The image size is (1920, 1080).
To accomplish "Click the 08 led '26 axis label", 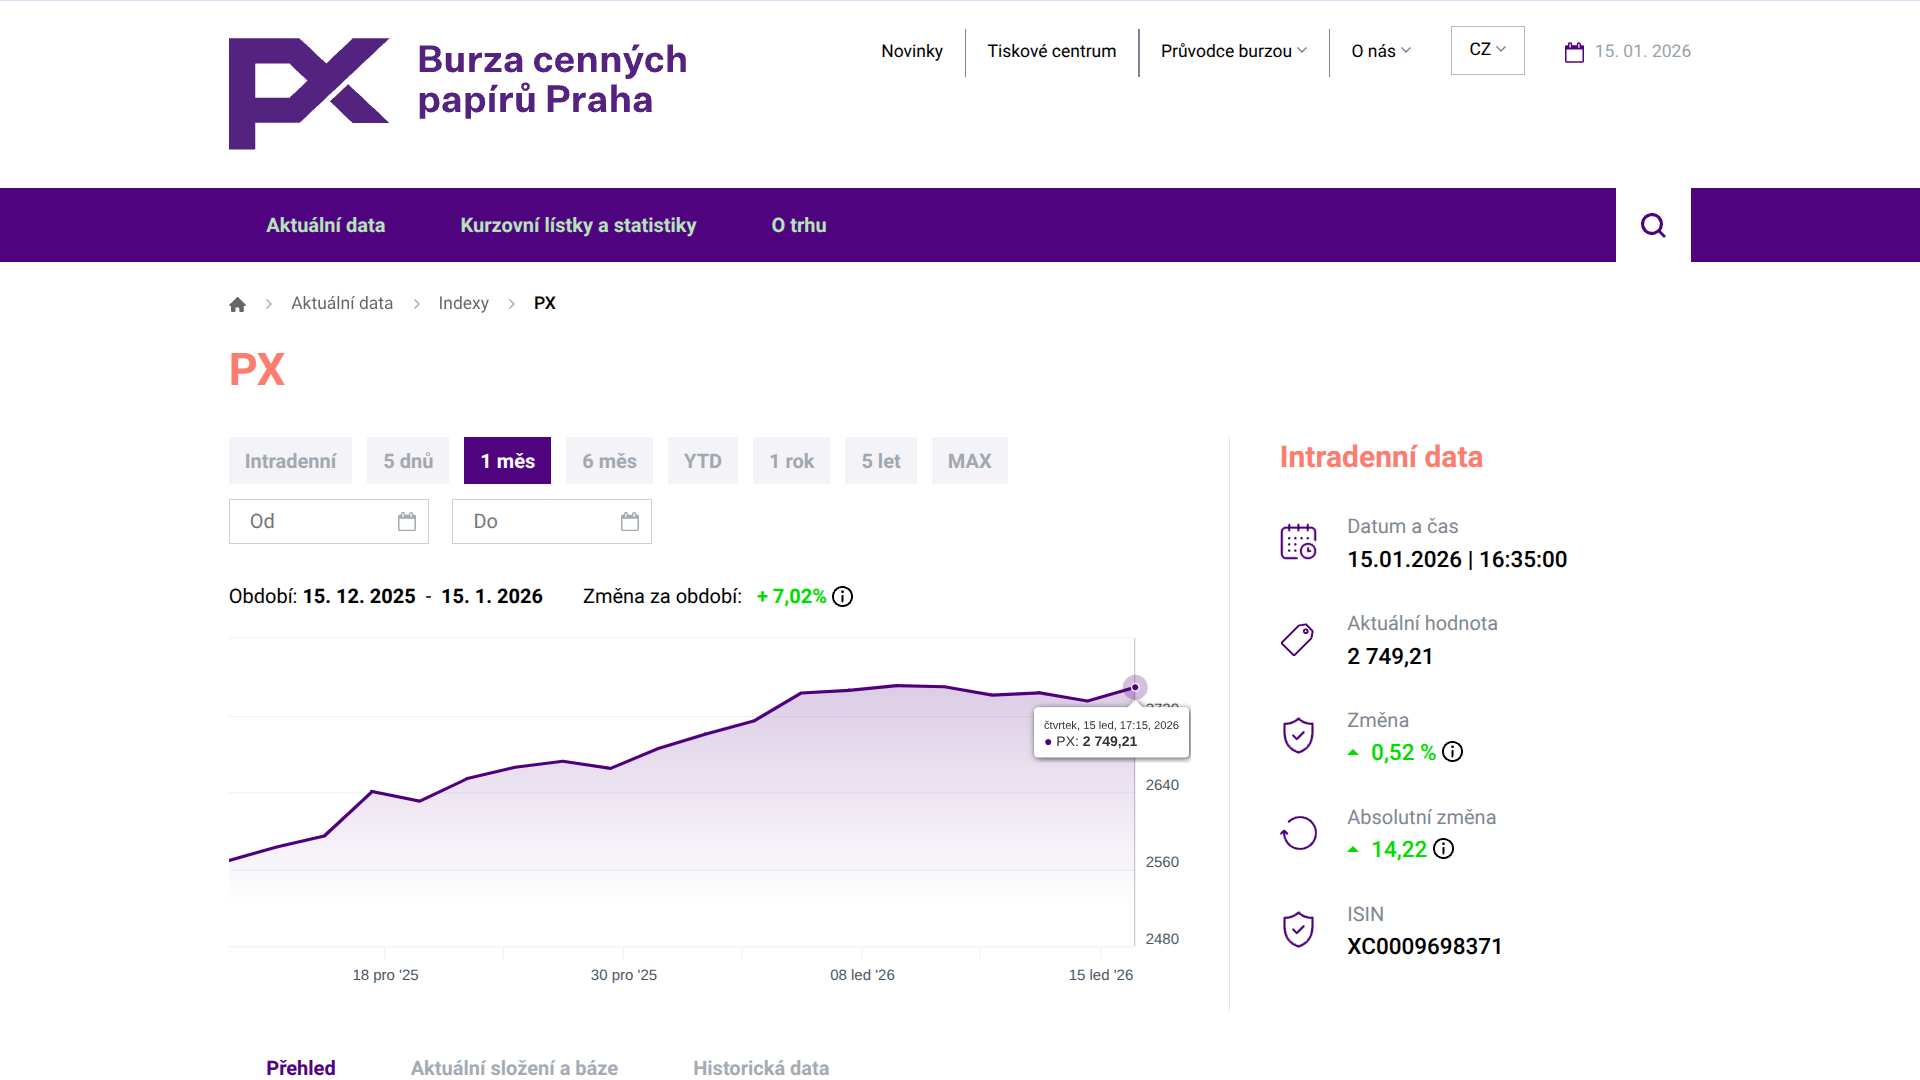I will (x=862, y=975).
